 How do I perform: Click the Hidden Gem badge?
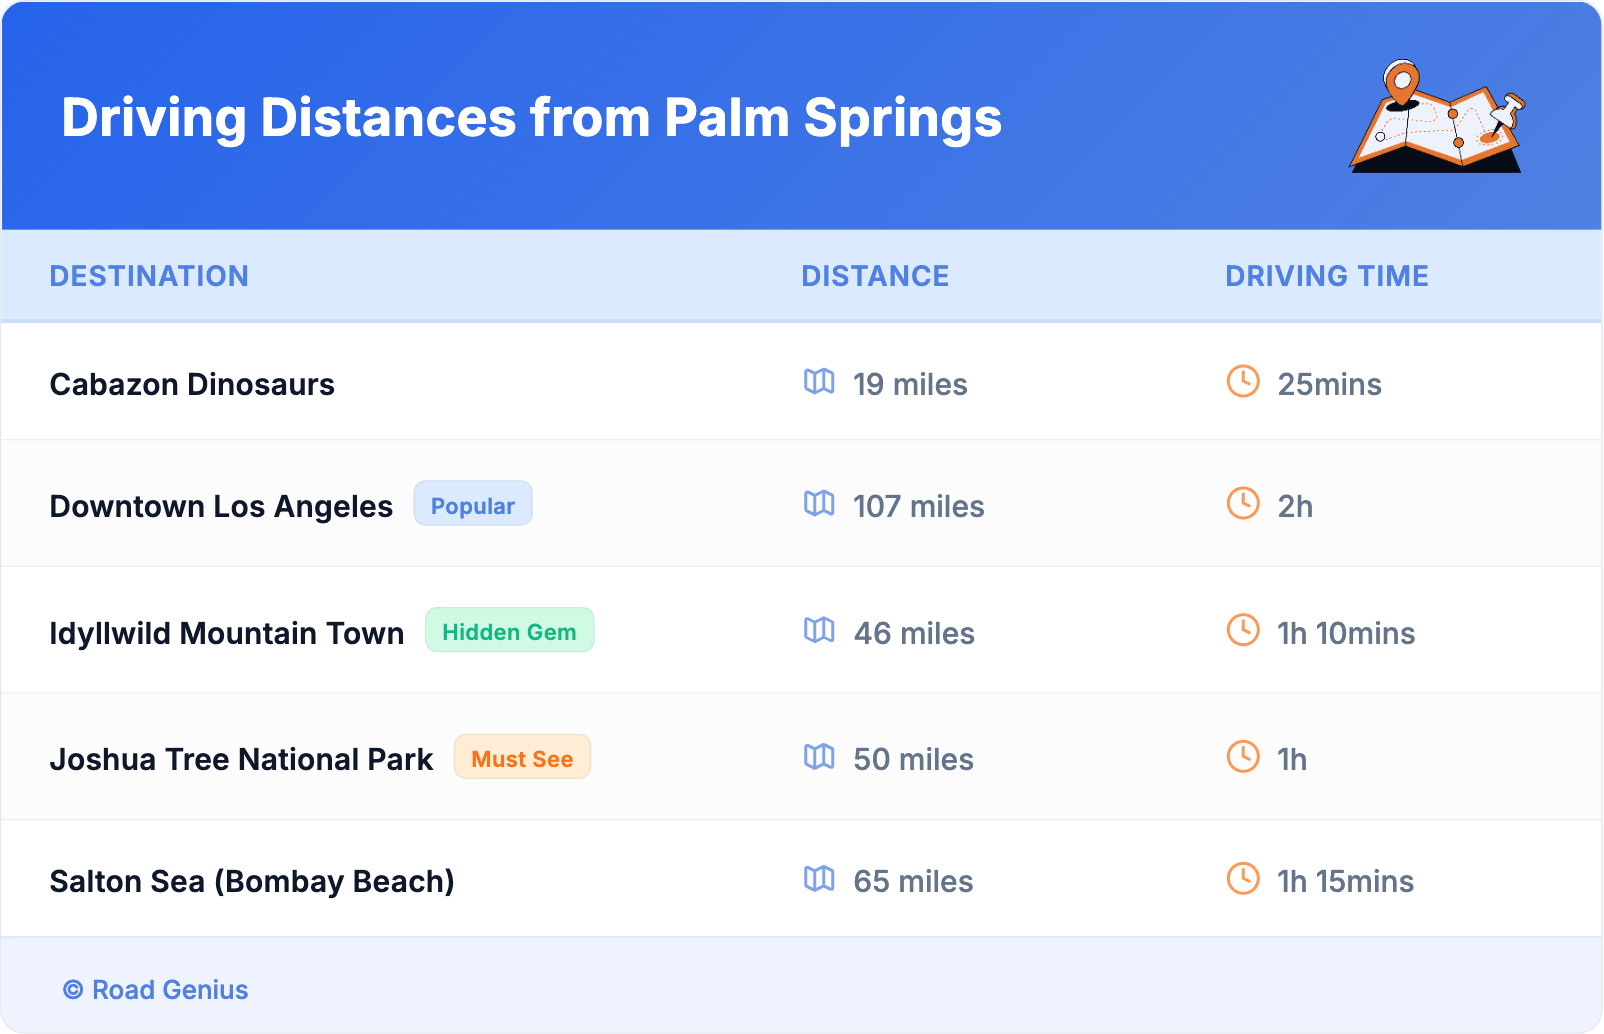tap(509, 631)
